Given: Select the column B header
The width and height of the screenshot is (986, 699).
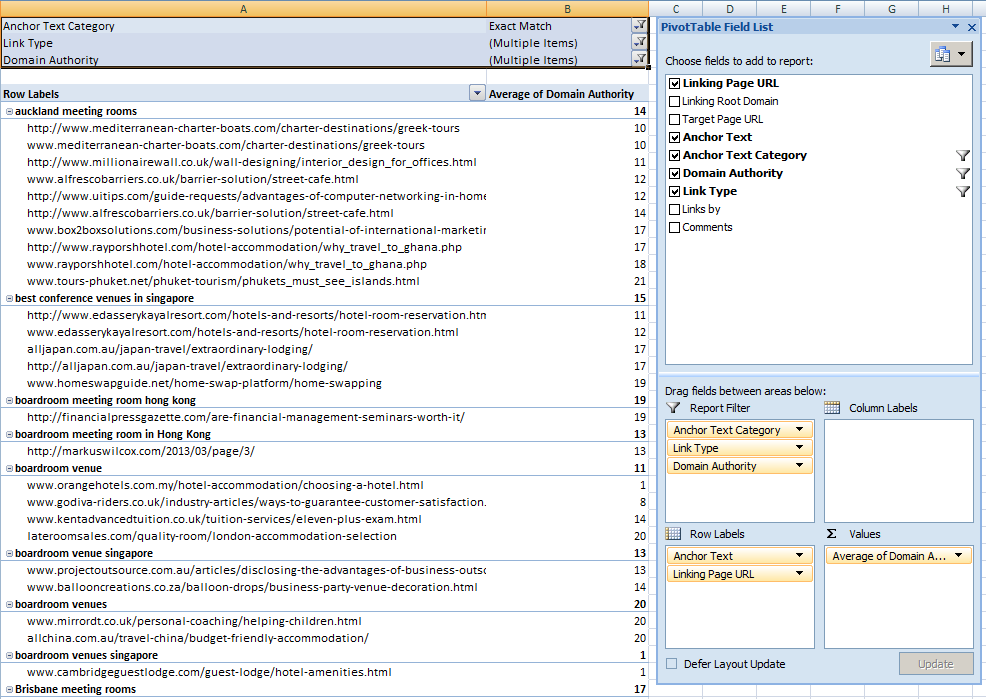Looking at the screenshot, I should pos(567,8).
